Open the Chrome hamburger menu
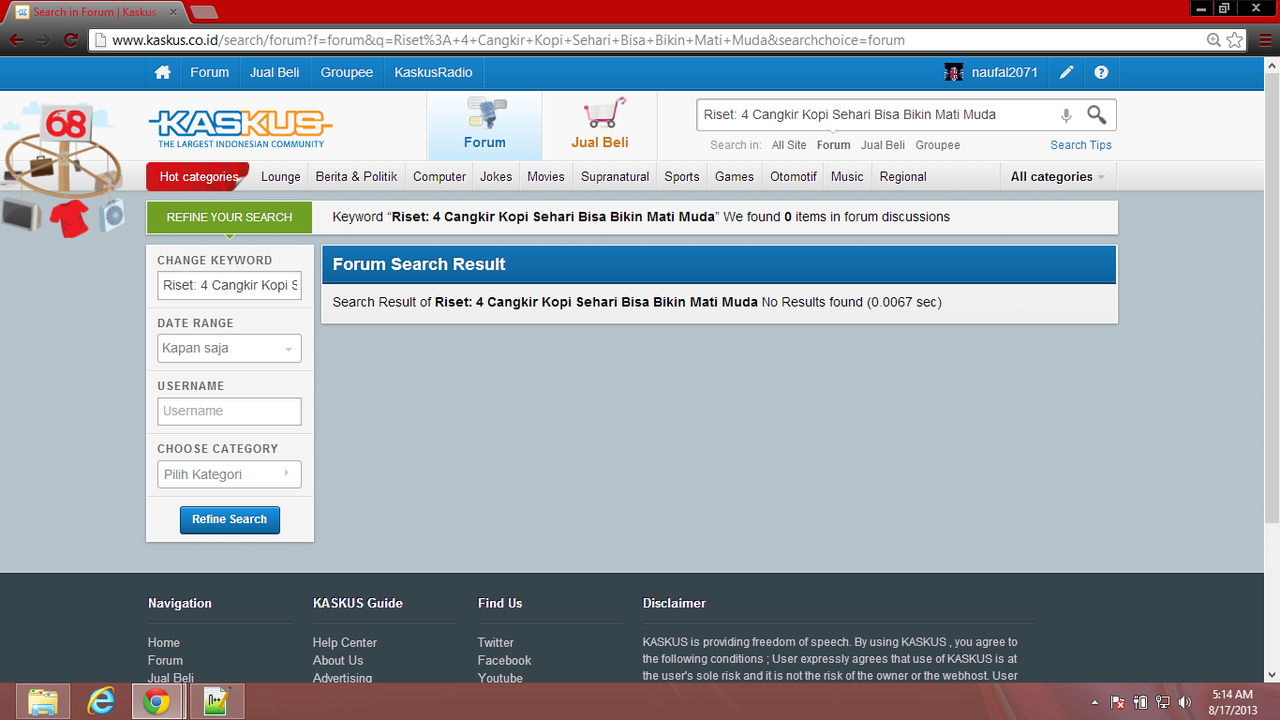Image resolution: width=1280 pixels, height=720 pixels. pyautogui.click(x=1264, y=40)
